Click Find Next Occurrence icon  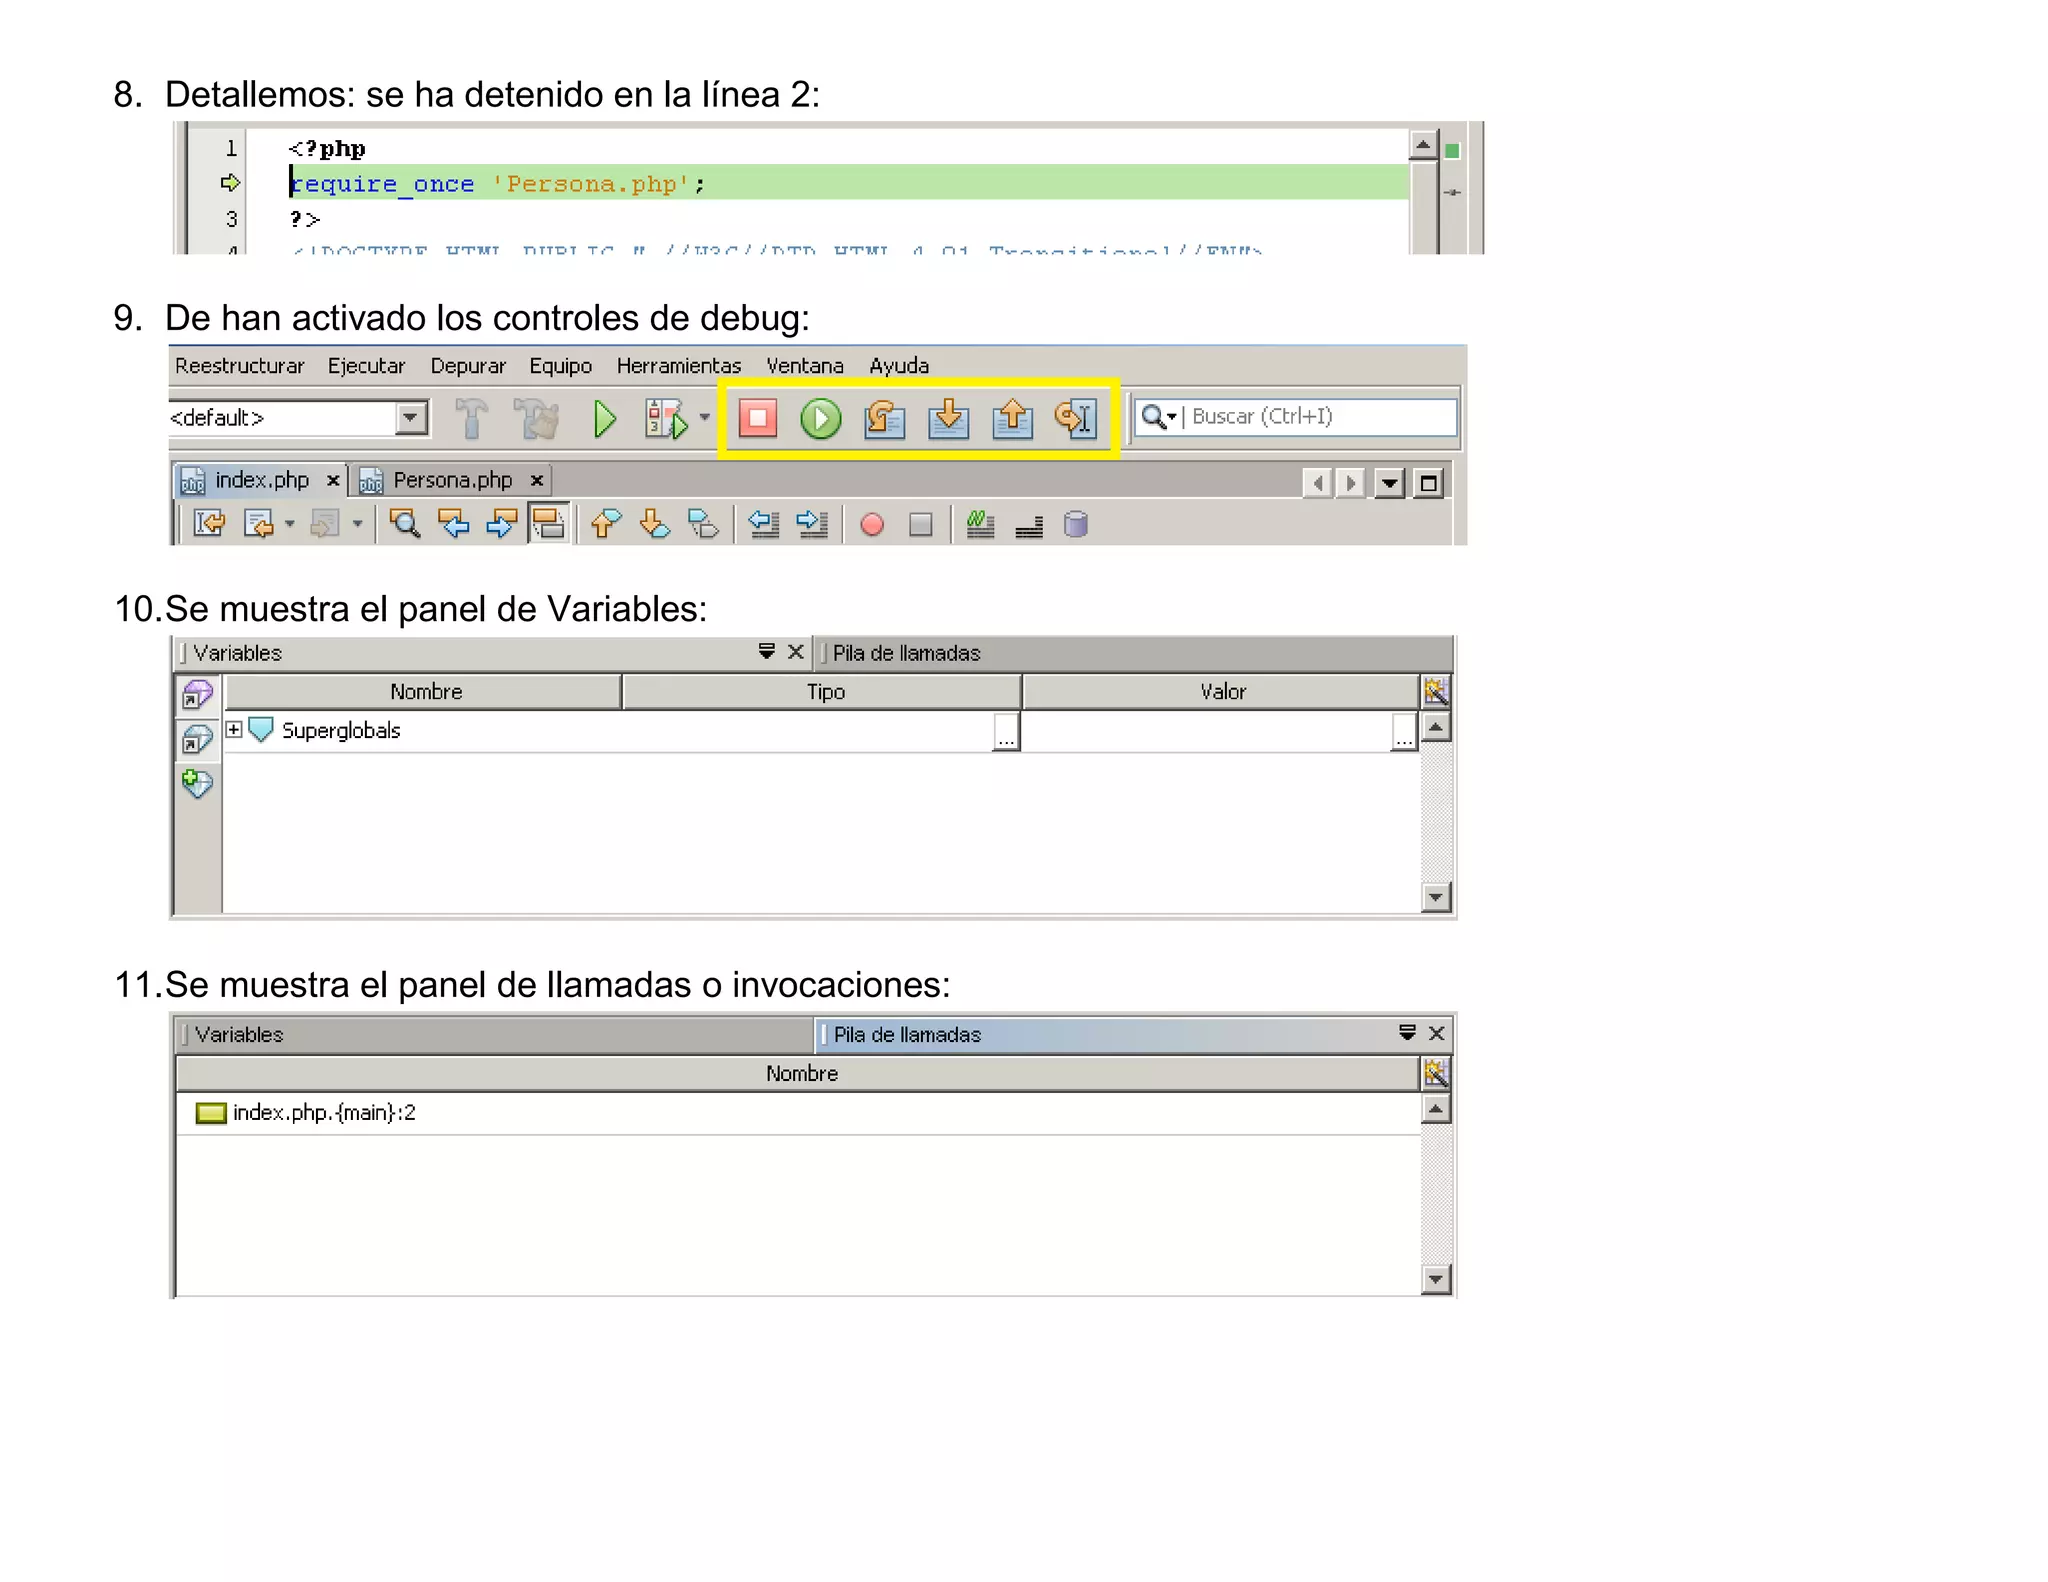501,524
